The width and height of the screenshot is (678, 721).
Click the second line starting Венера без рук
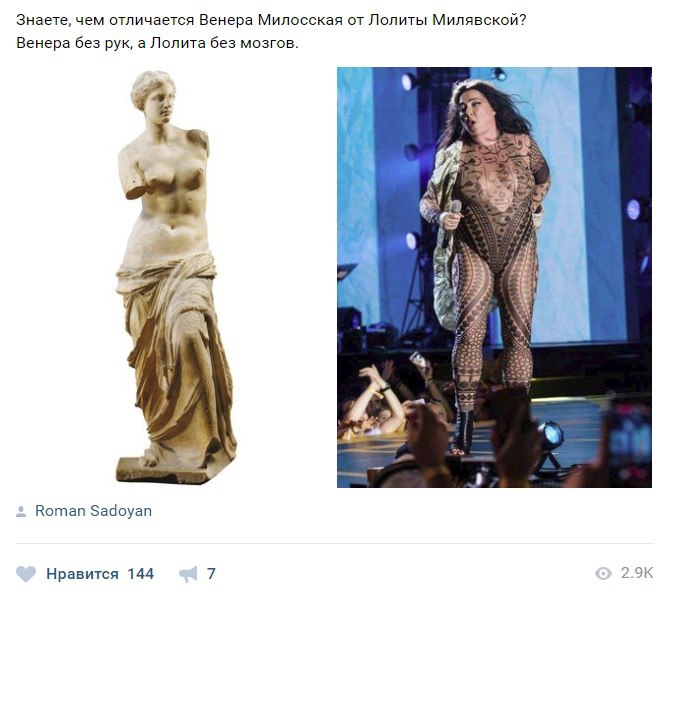(x=157, y=43)
